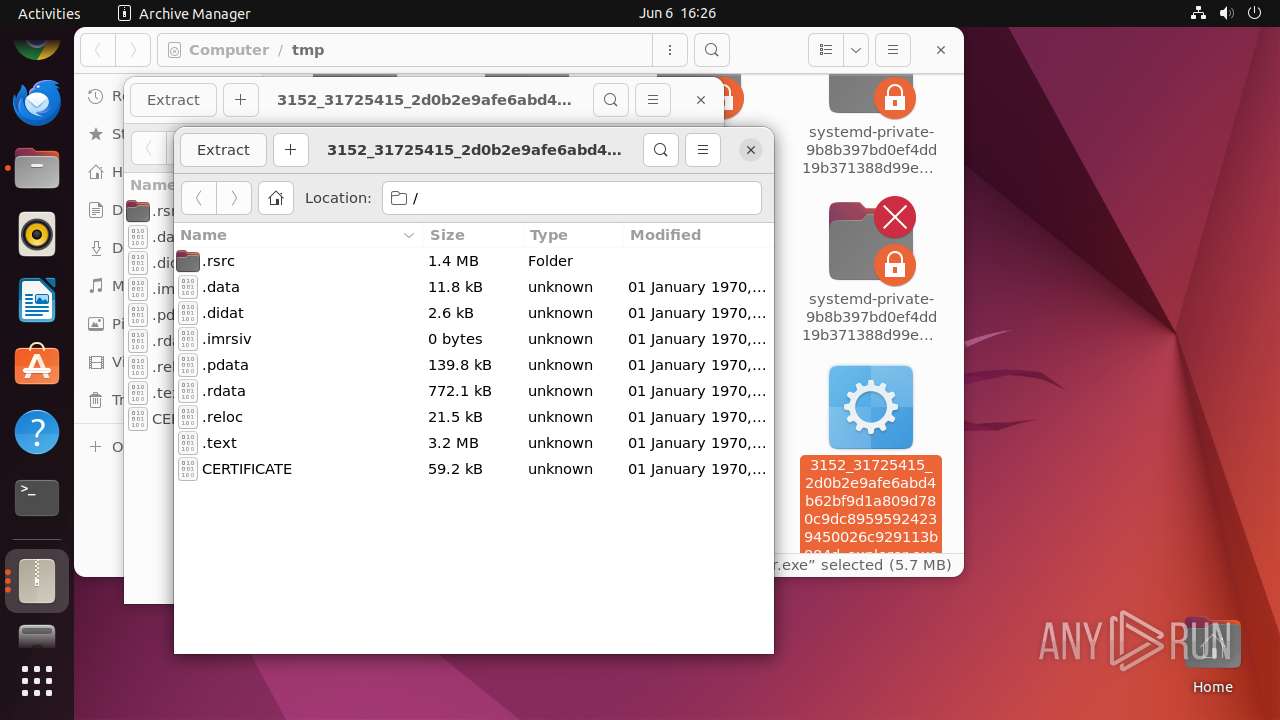Screen dimensions: 1280x720
Task: Click 772.1 kB size value
Action: tap(460, 391)
